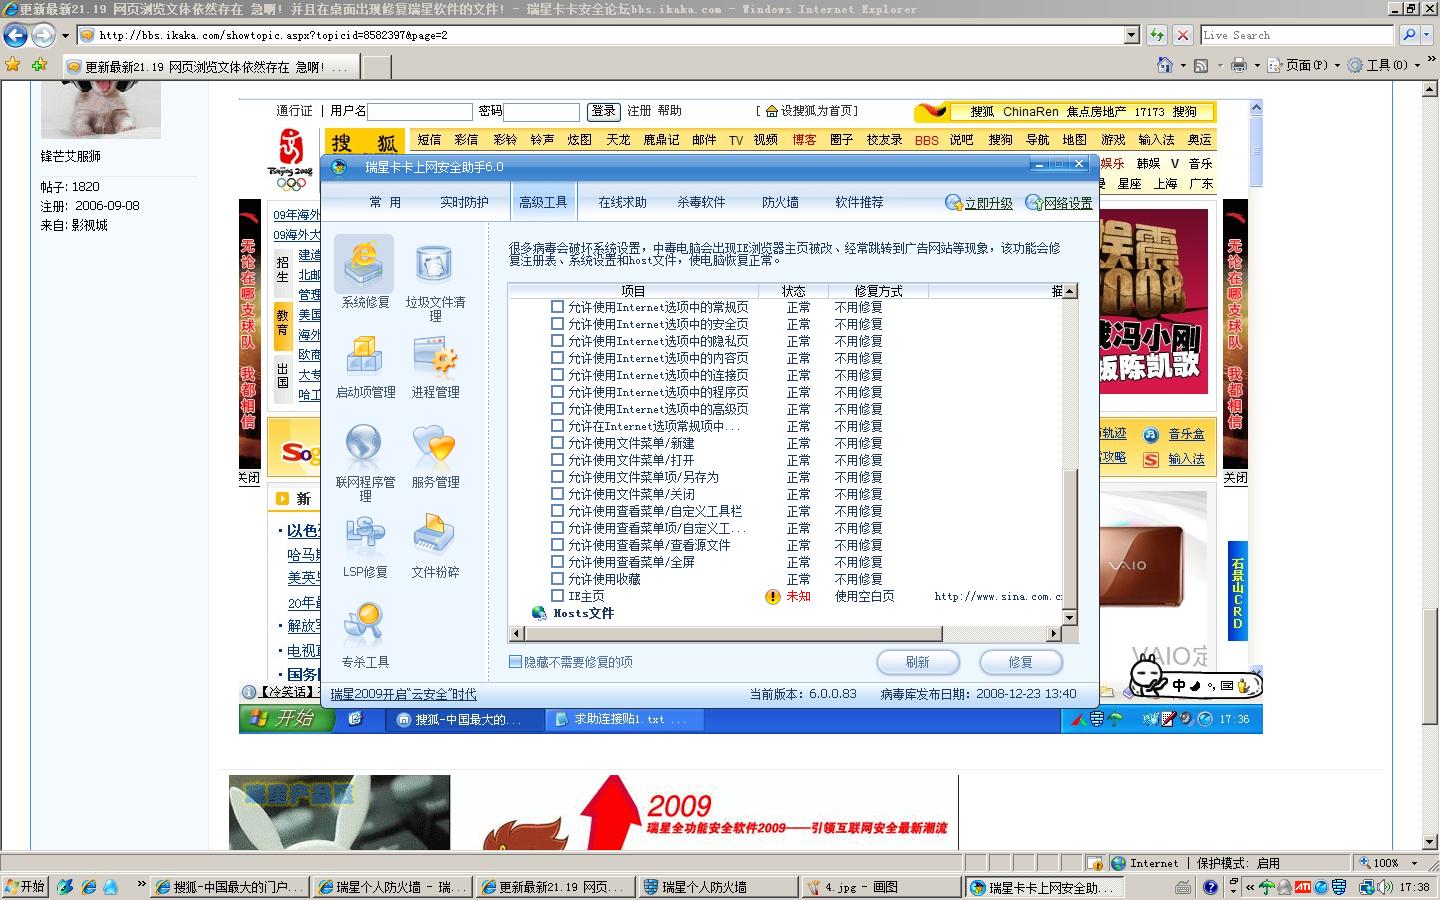Select checkbox for 允许使用Internet选项中的高级页
1440x900 pixels.
click(558, 409)
